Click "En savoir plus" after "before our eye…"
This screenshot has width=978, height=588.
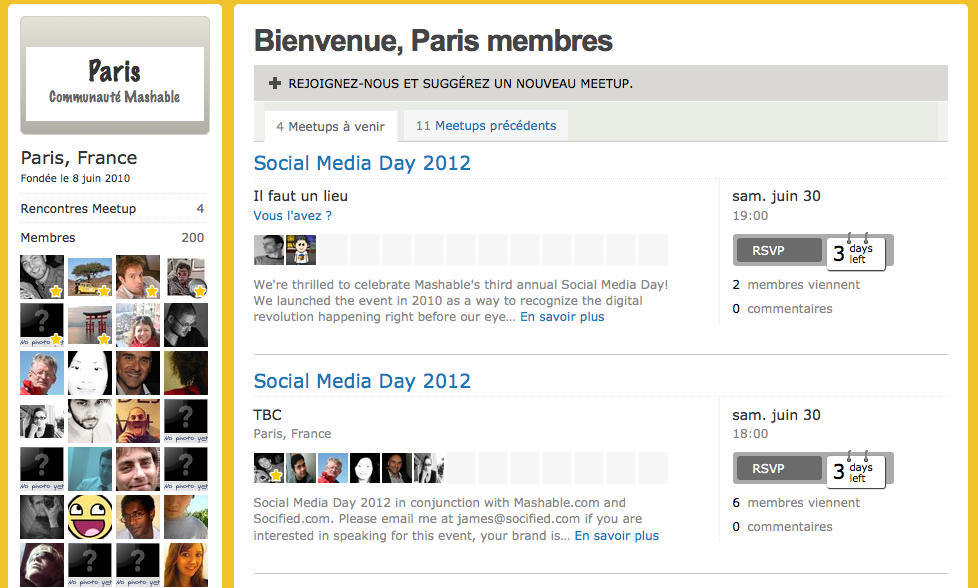click(562, 317)
